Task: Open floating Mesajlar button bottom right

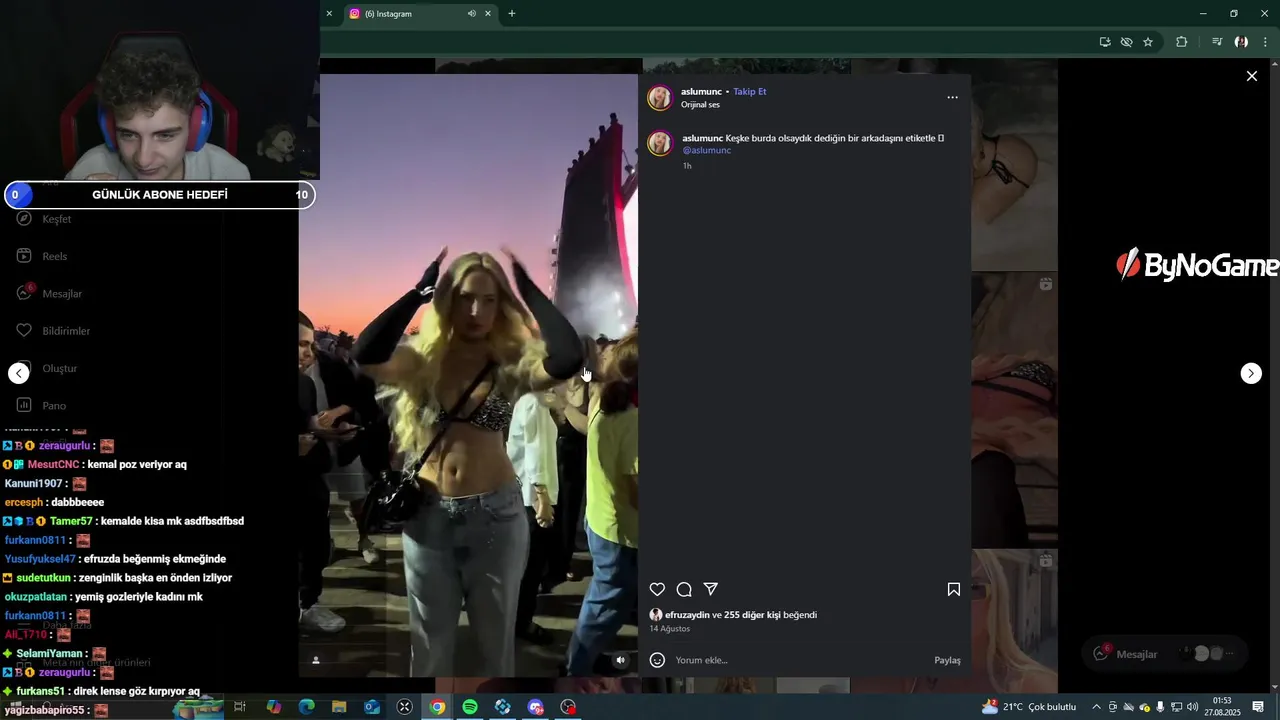Action: [1165, 654]
